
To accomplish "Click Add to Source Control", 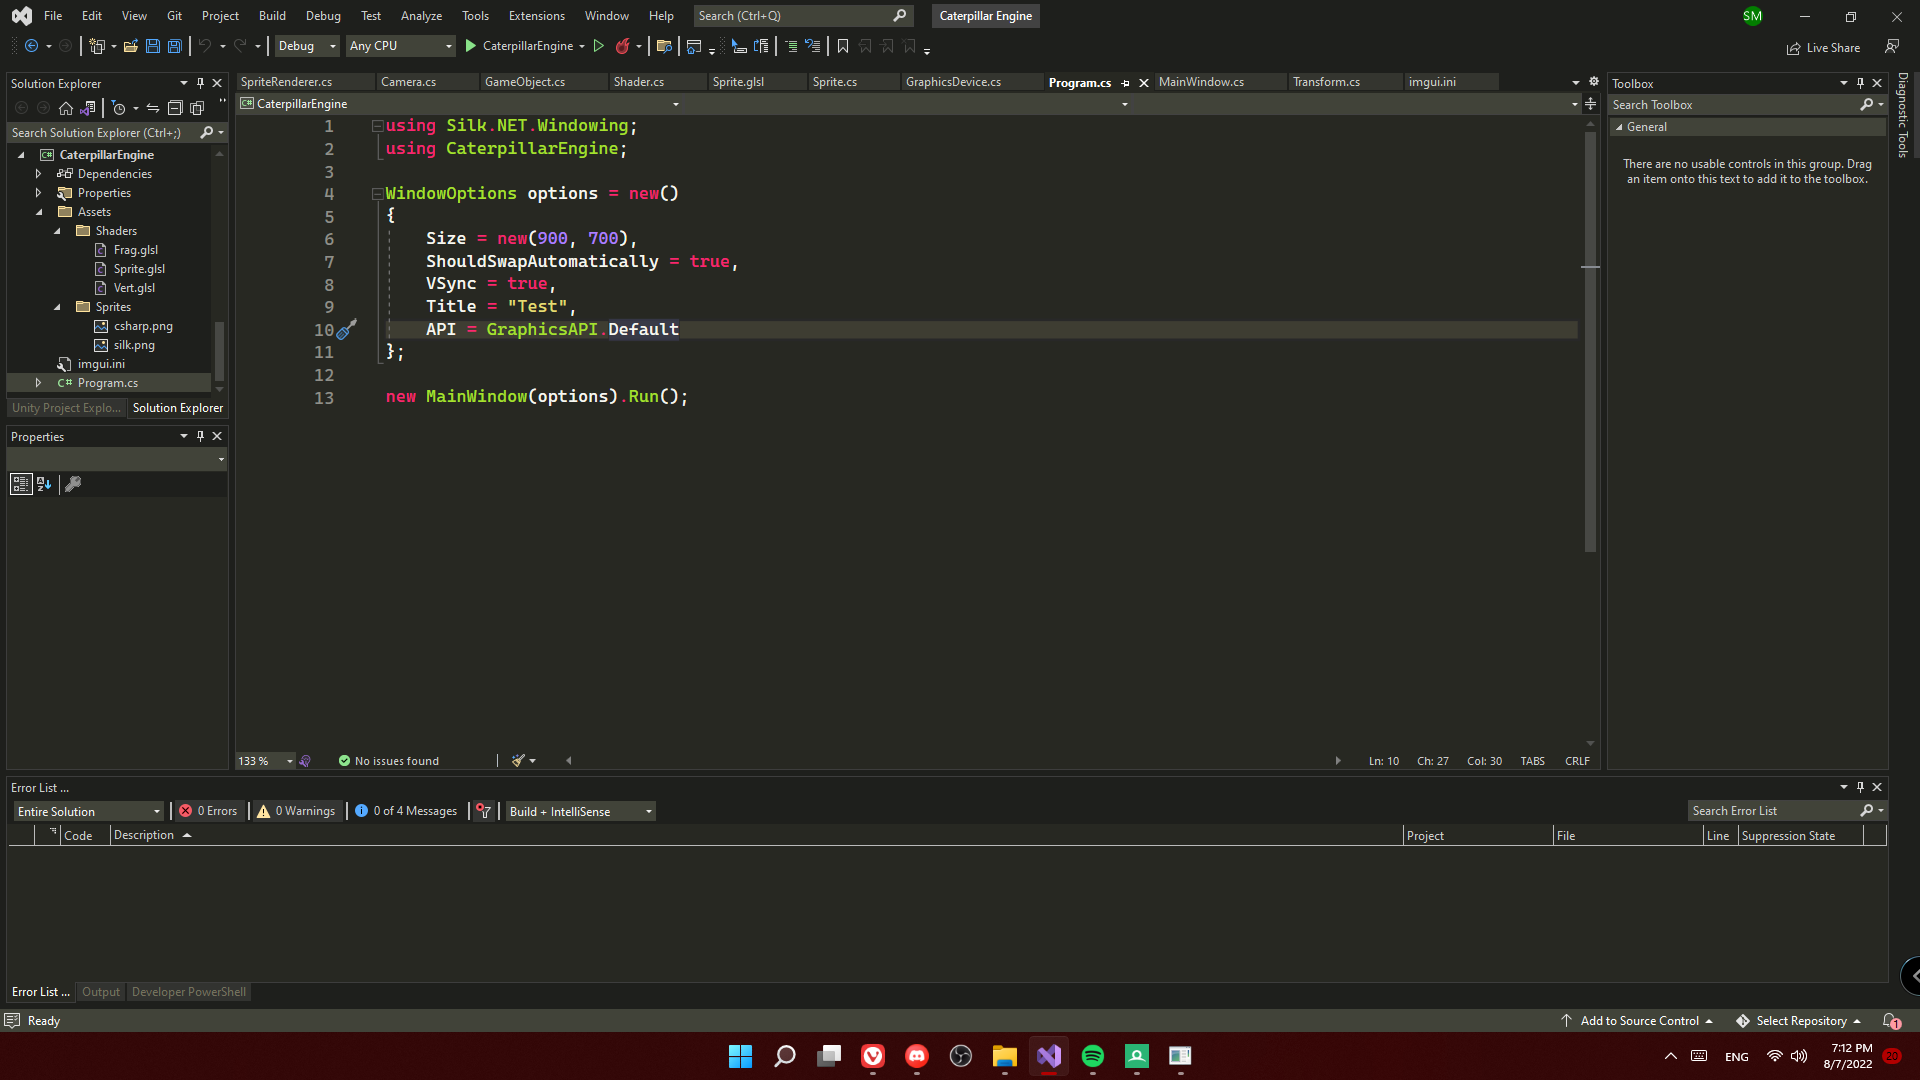I will (1638, 1021).
